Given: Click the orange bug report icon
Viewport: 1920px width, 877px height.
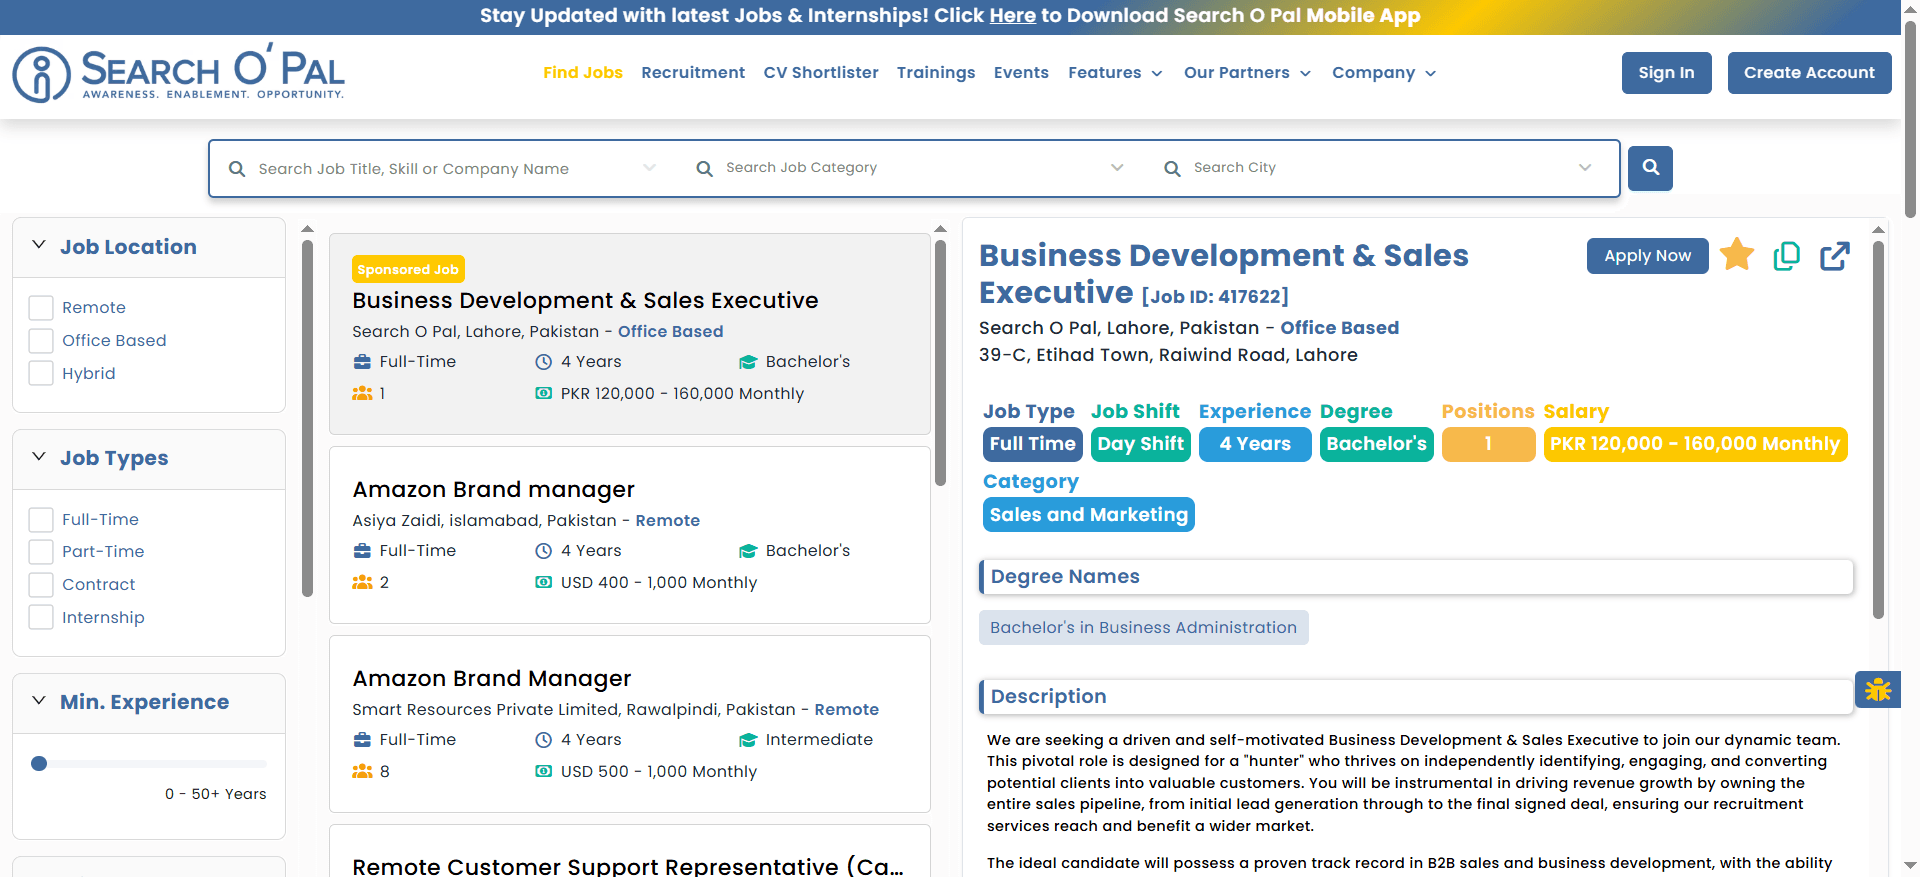Looking at the screenshot, I should click(1878, 689).
